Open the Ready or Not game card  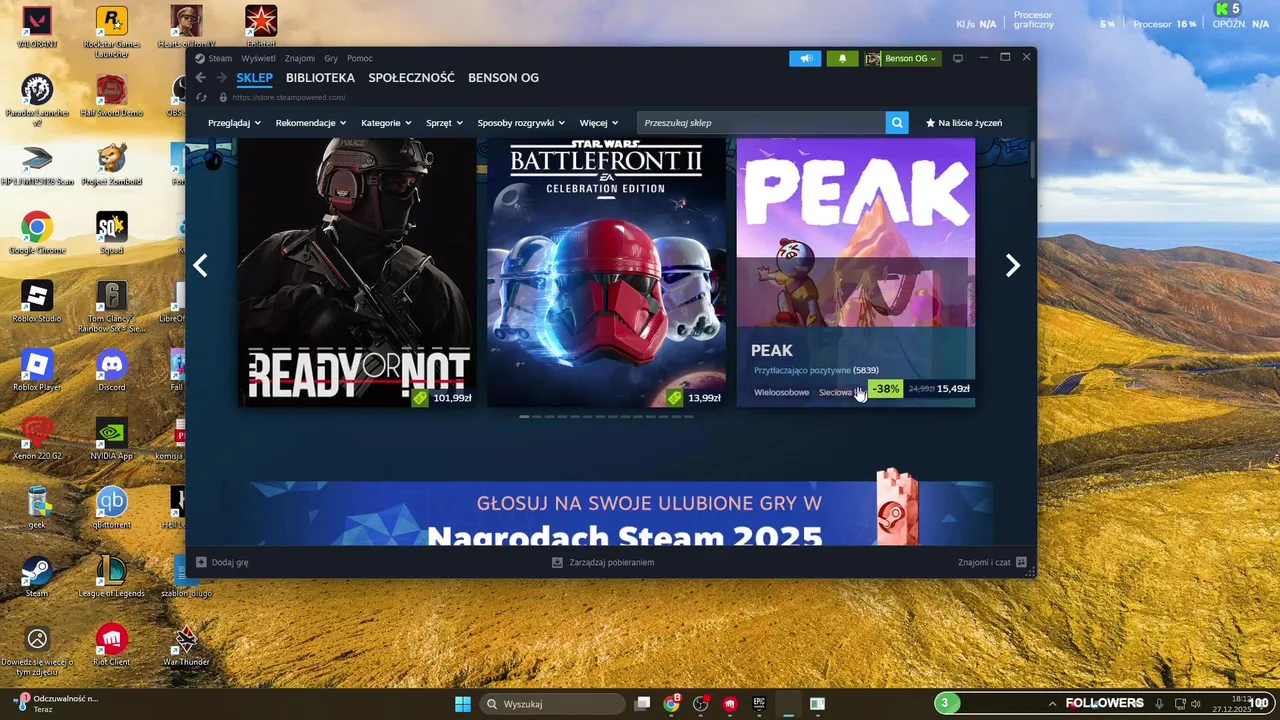(x=356, y=272)
